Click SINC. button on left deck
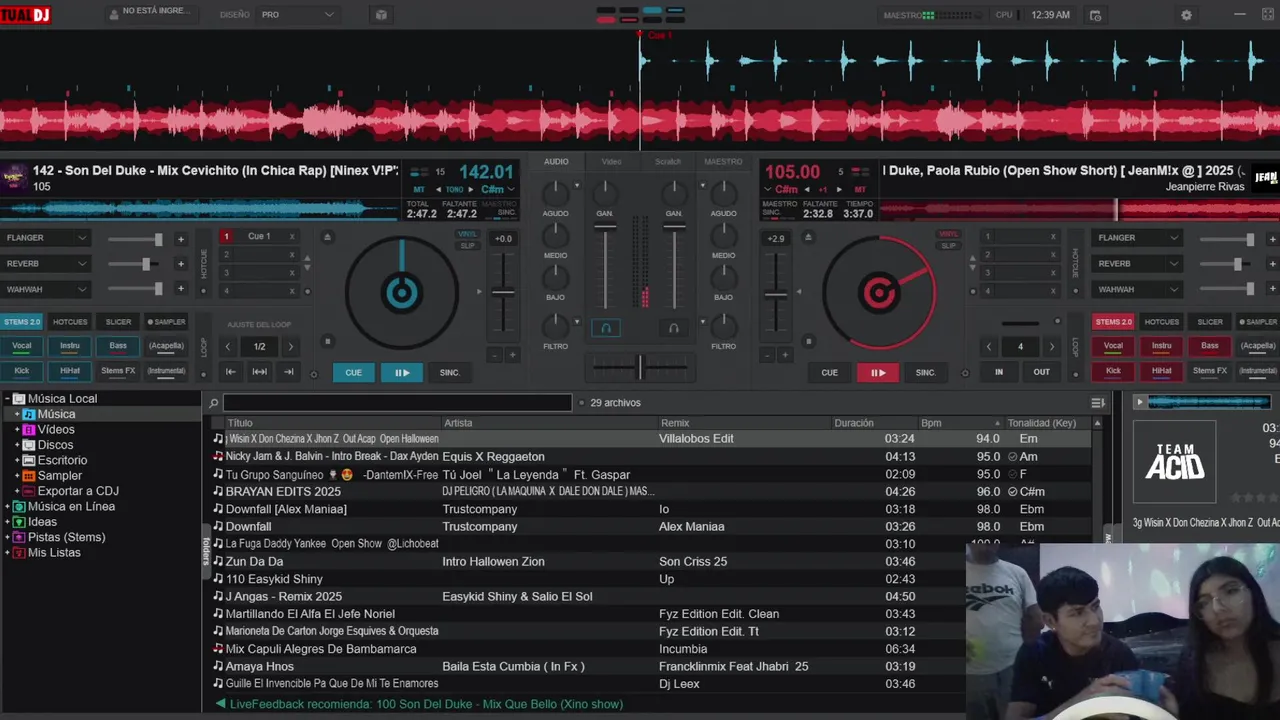 tap(450, 372)
